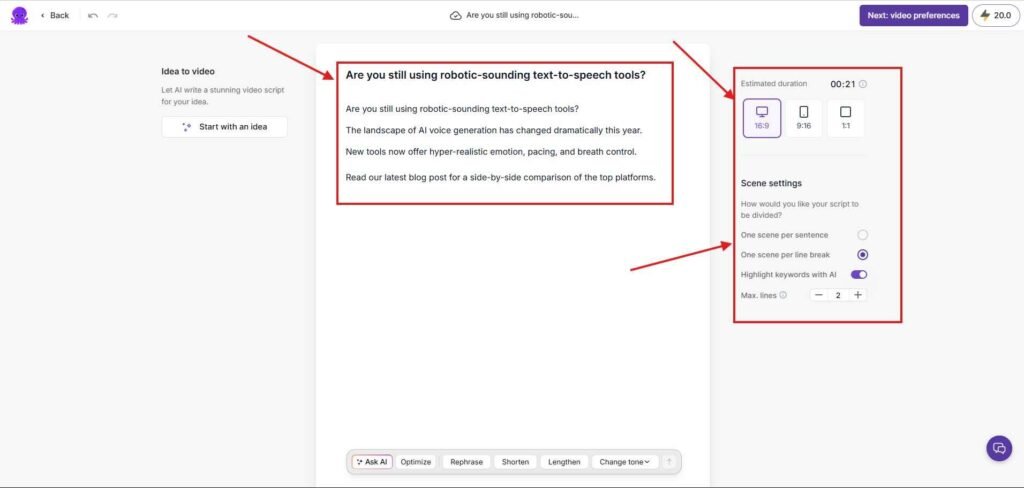This screenshot has width=1024, height=488.
Task: Click the line 'Read our latest blog post...'
Action: pyautogui.click(x=500, y=177)
